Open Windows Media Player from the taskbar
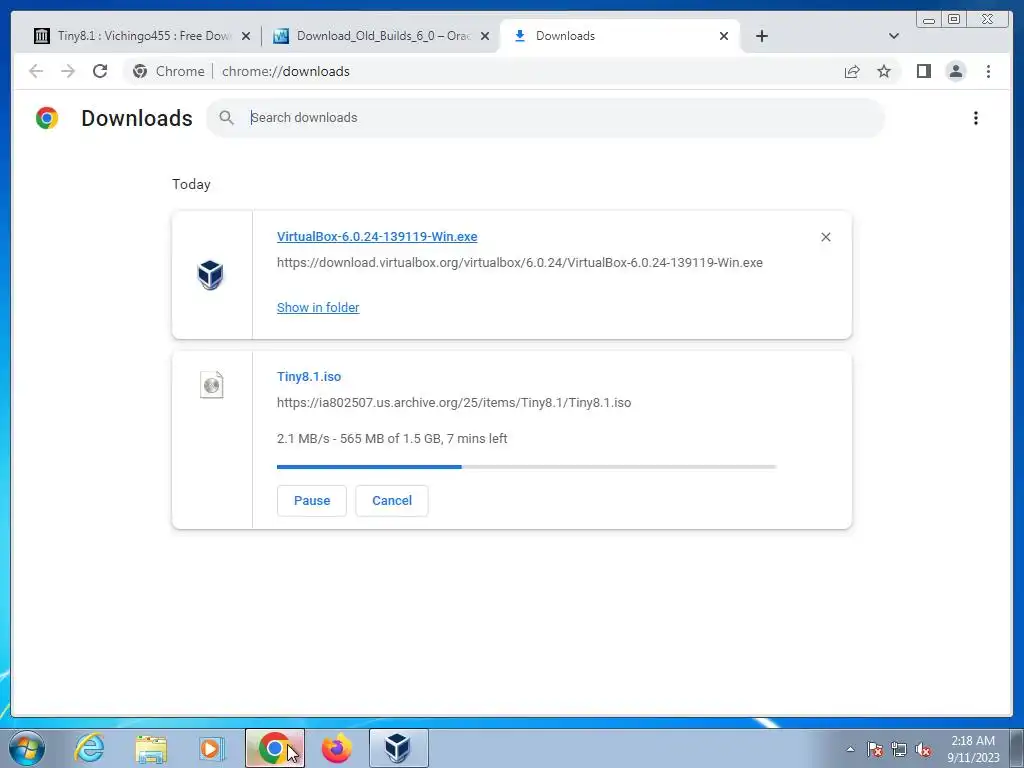 pos(211,748)
